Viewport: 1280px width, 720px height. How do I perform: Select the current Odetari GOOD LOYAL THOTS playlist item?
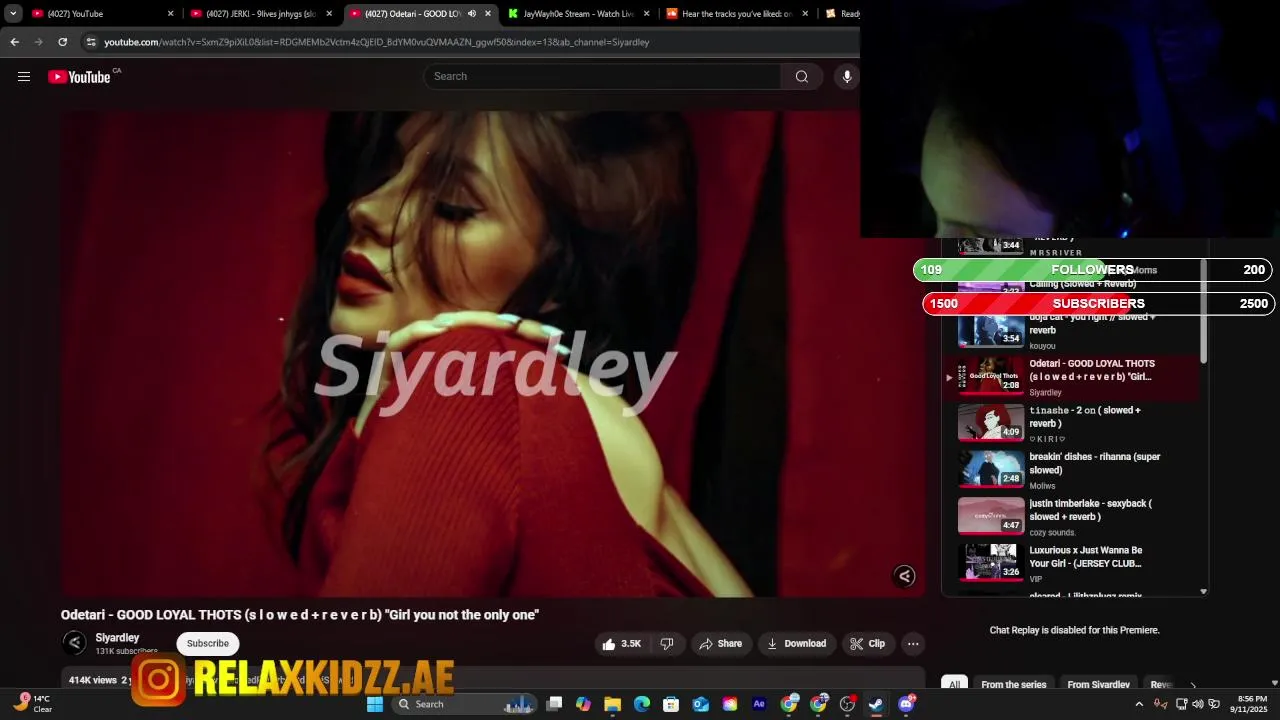1073,377
